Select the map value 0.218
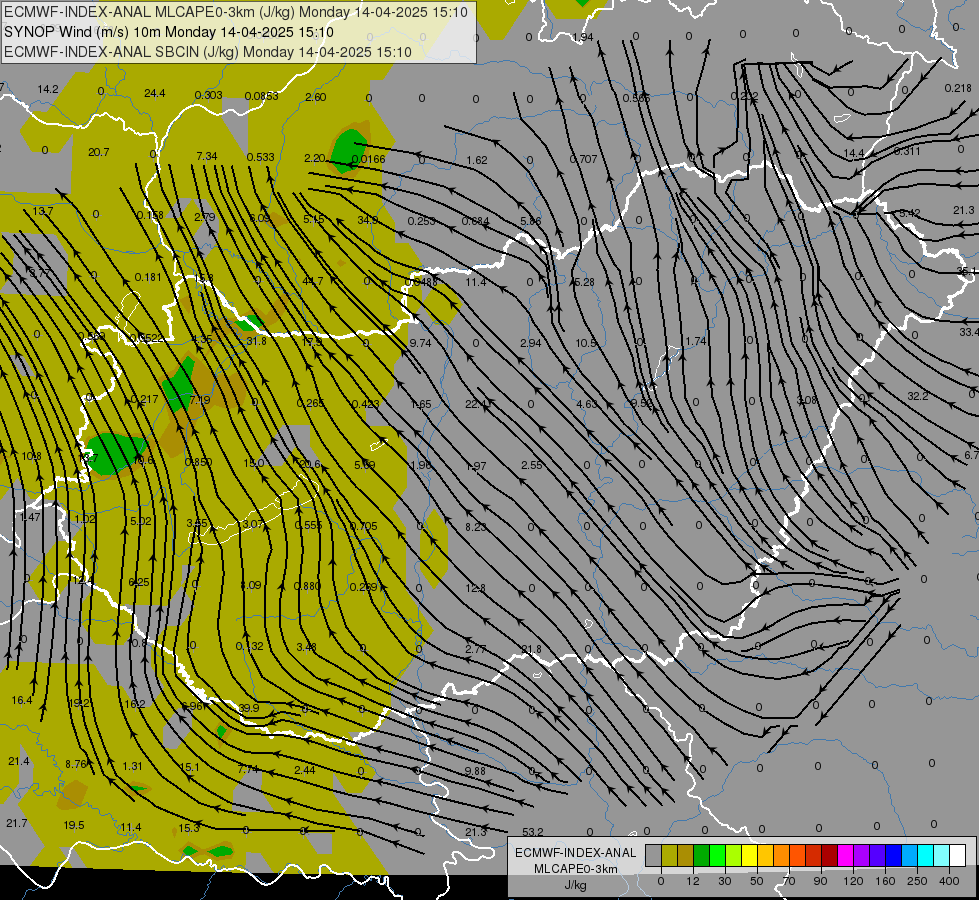 958,88
